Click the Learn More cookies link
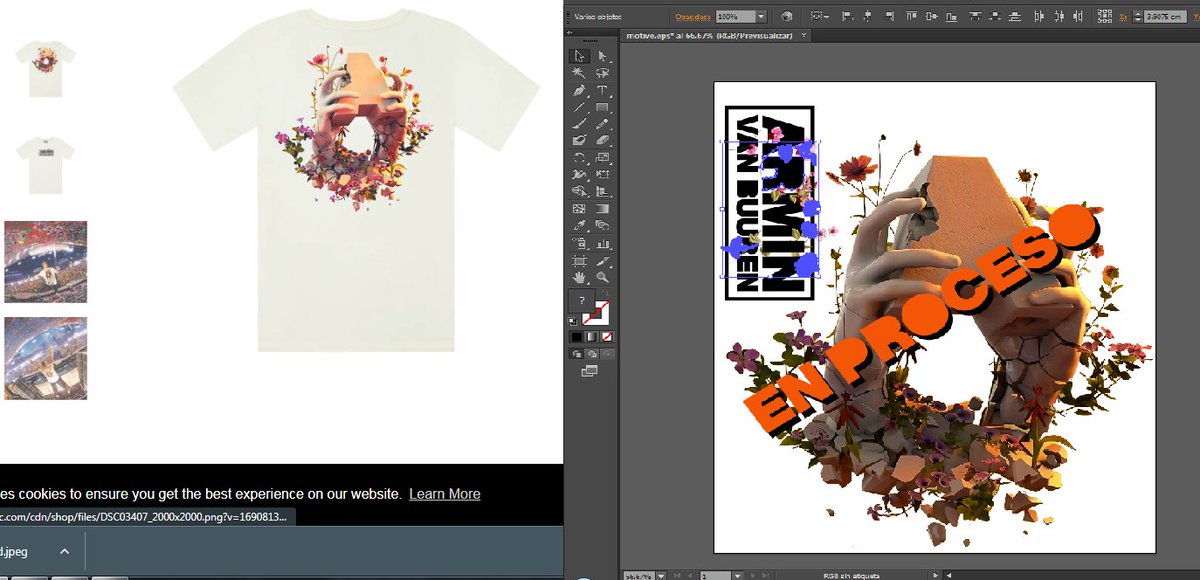Viewport: 1200px width, 580px height. point(444,494)
